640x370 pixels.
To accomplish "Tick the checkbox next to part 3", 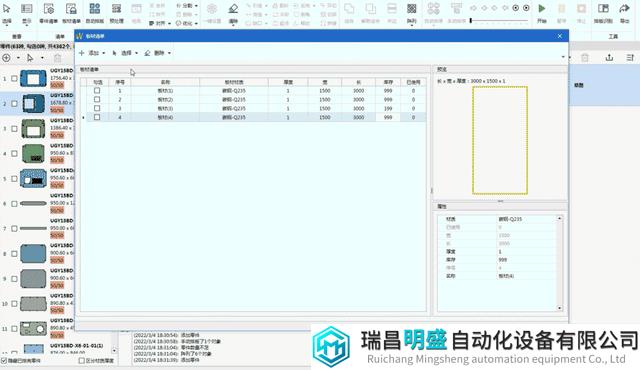I will pos(14,129).
